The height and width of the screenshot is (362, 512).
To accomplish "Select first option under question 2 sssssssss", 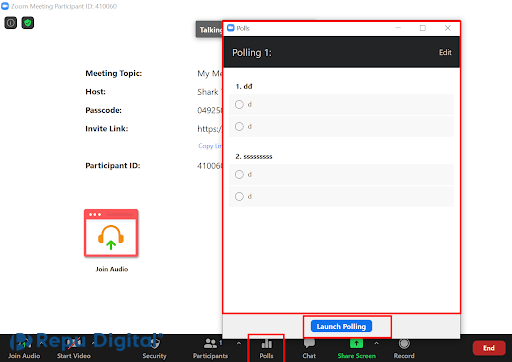I will pos(341,174).
